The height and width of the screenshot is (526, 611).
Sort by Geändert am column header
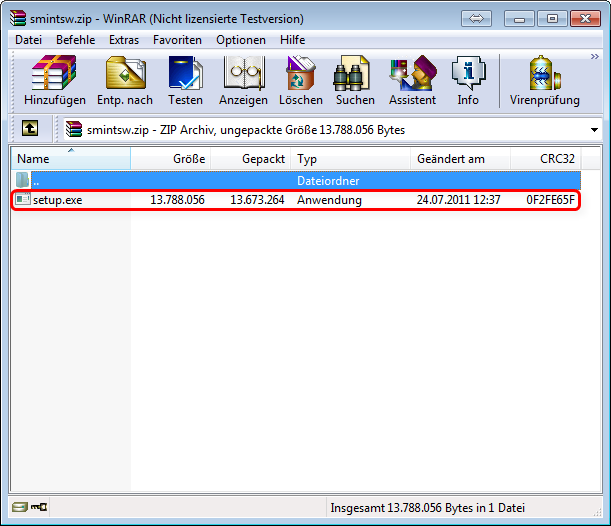coord(461,159)
